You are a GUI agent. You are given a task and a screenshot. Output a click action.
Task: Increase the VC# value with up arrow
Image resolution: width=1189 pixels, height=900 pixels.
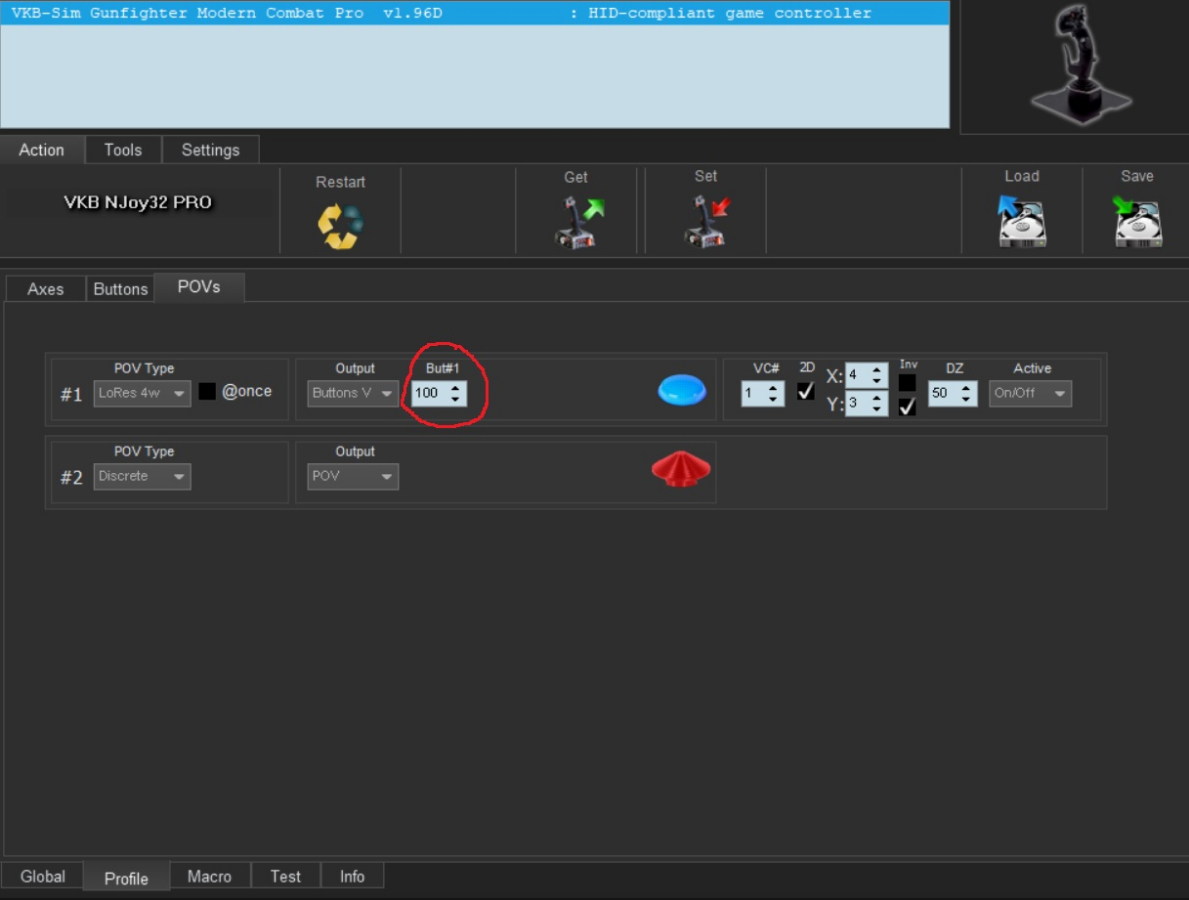773,387
